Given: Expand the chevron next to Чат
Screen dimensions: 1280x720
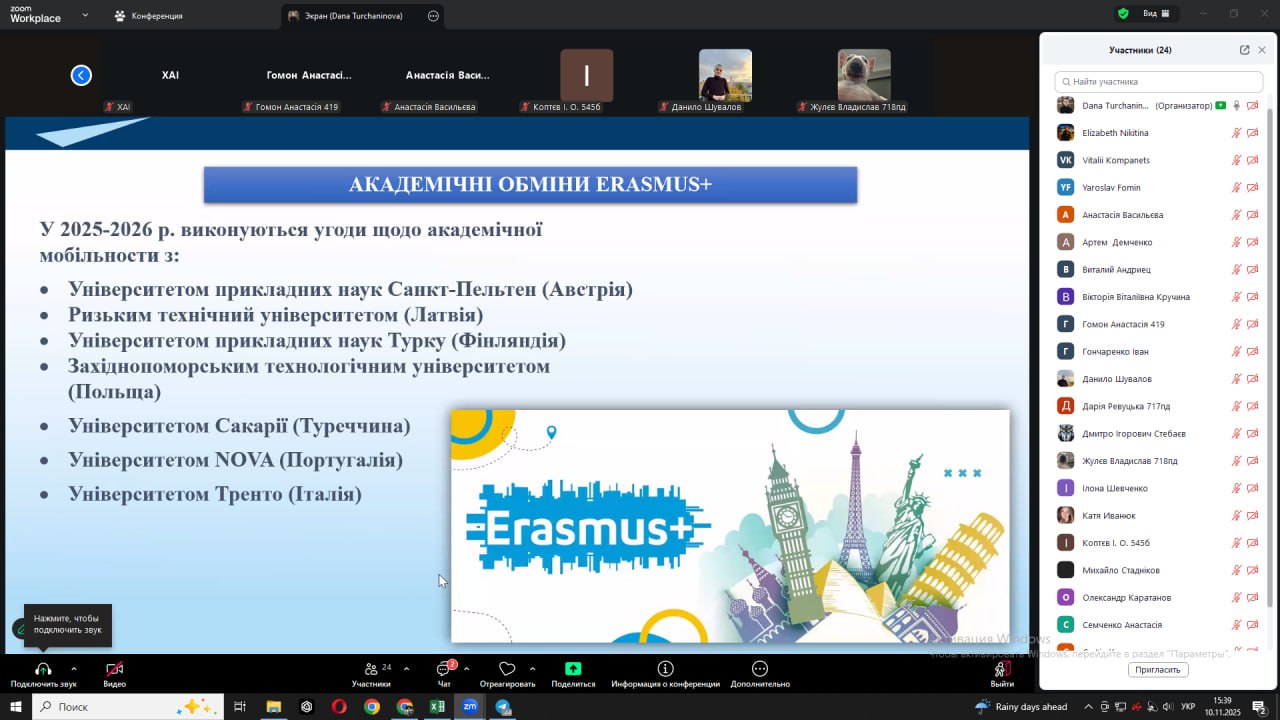Looking at the screenshot, I should pos(466,668).
